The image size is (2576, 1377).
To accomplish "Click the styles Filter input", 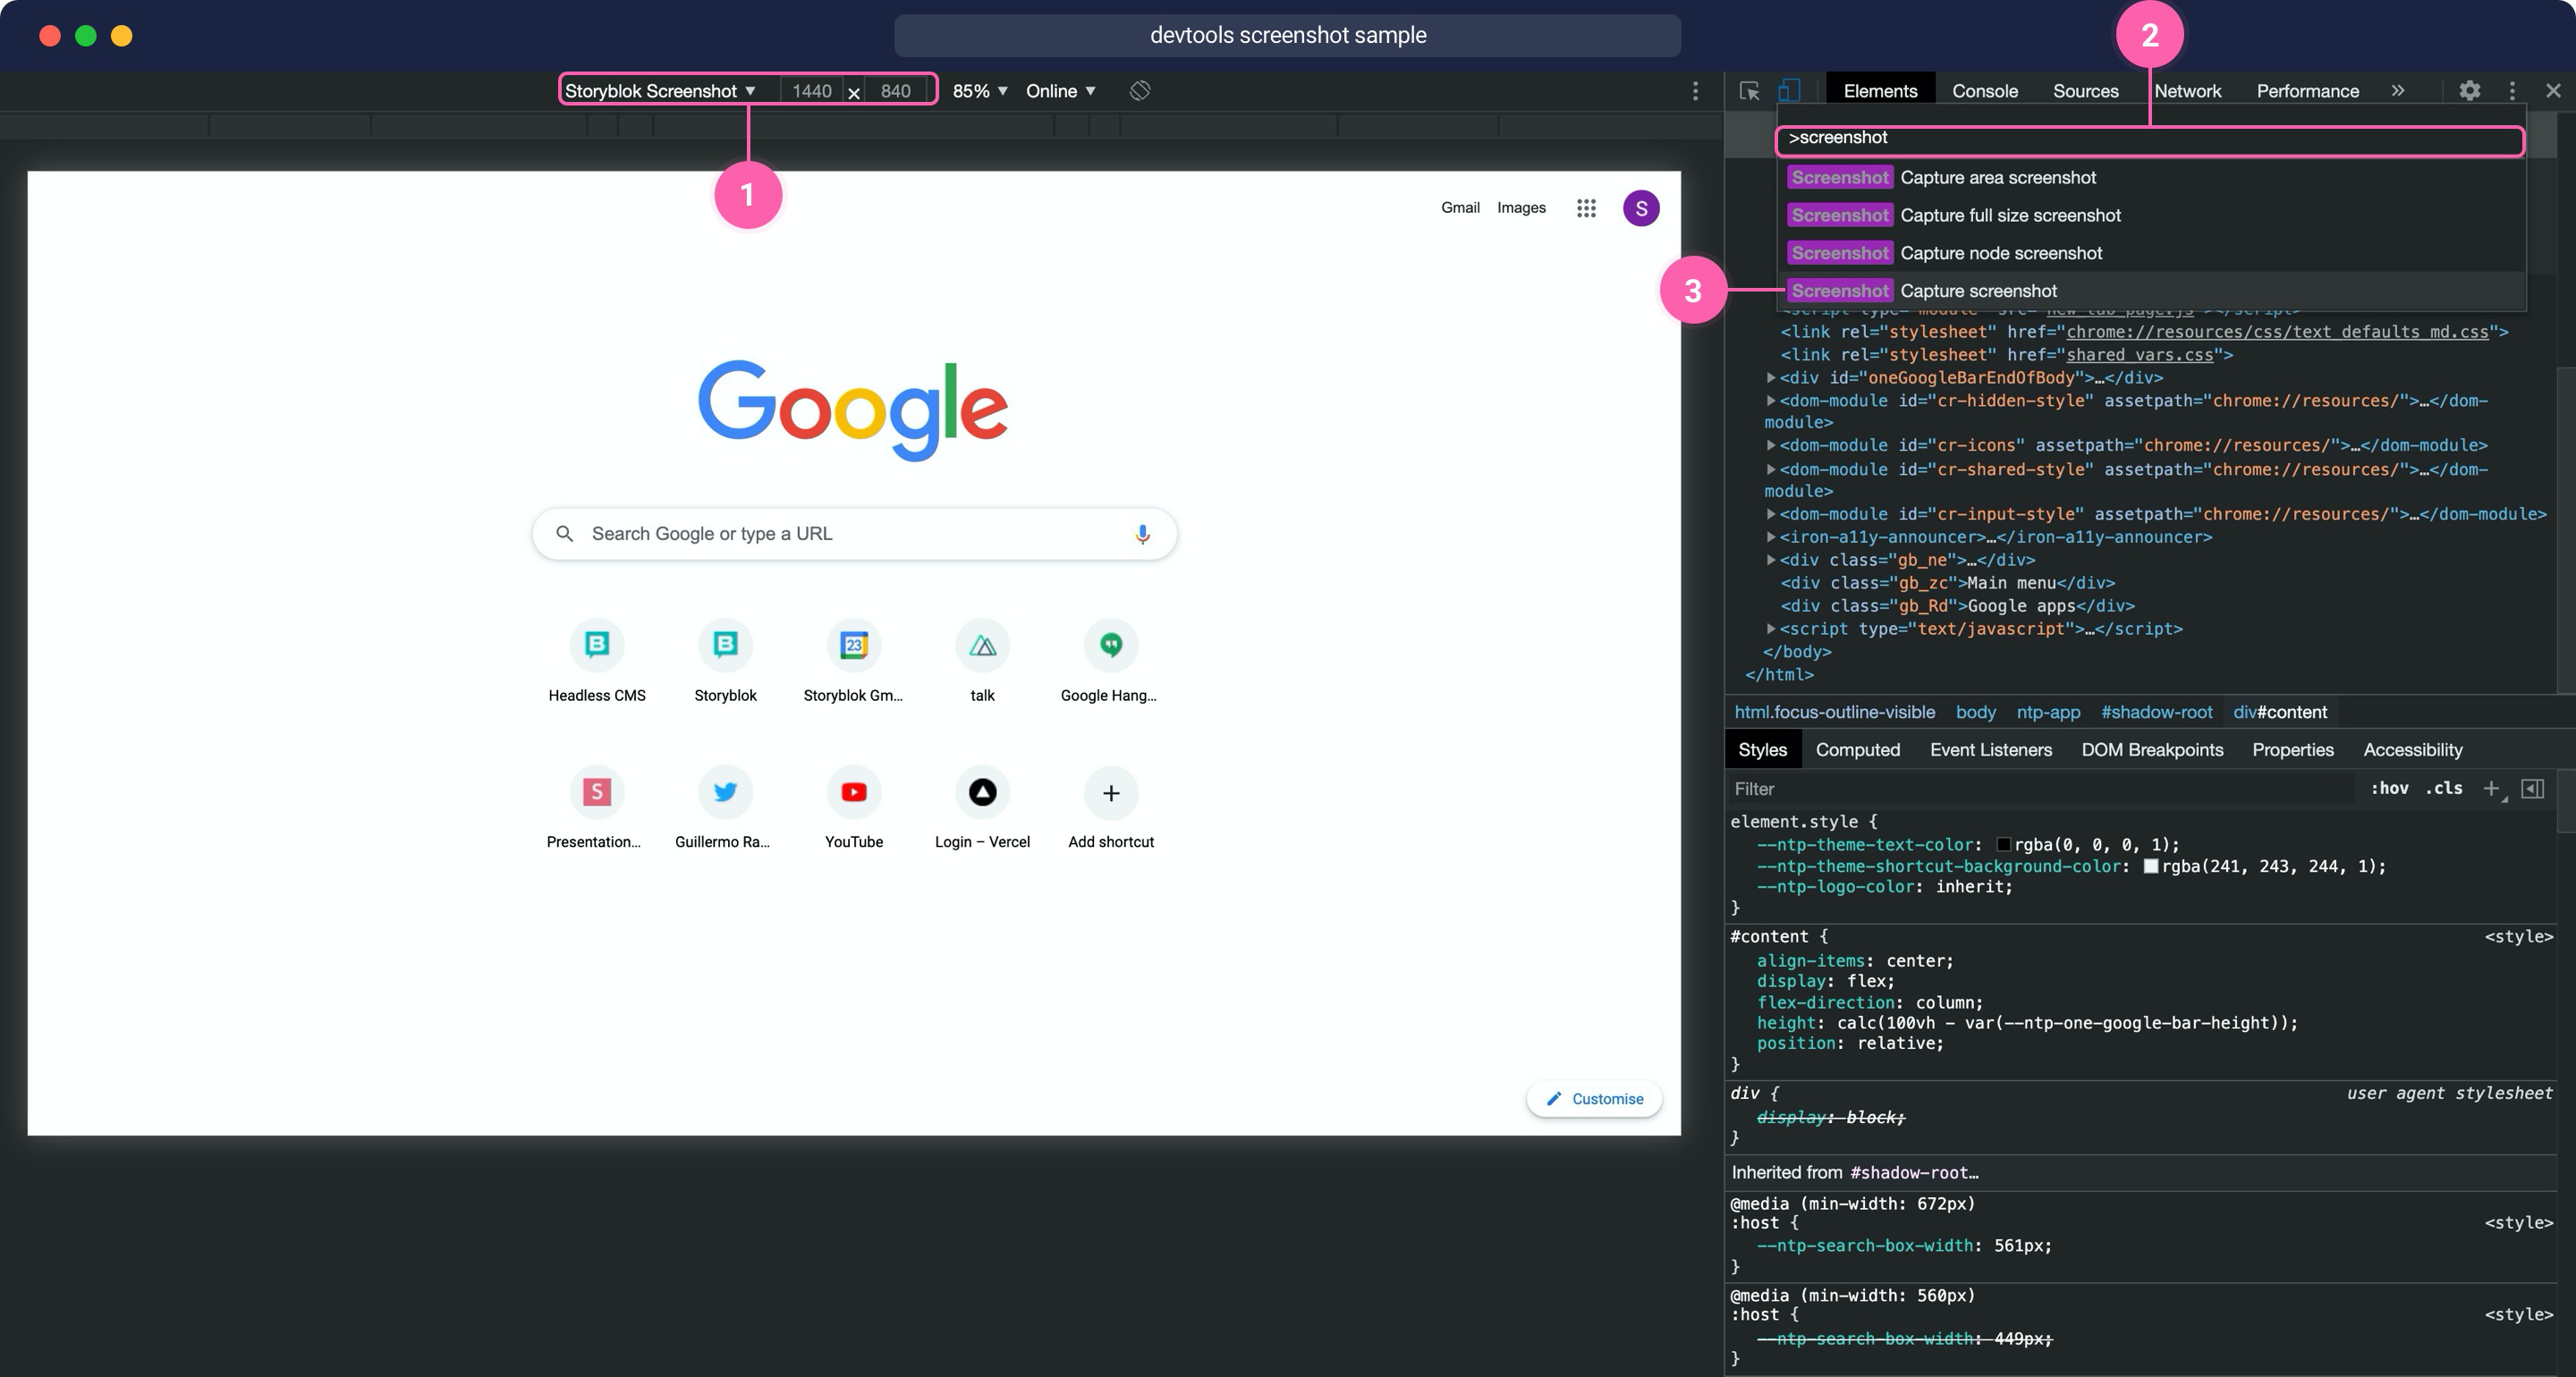I will click(2040, 789).
